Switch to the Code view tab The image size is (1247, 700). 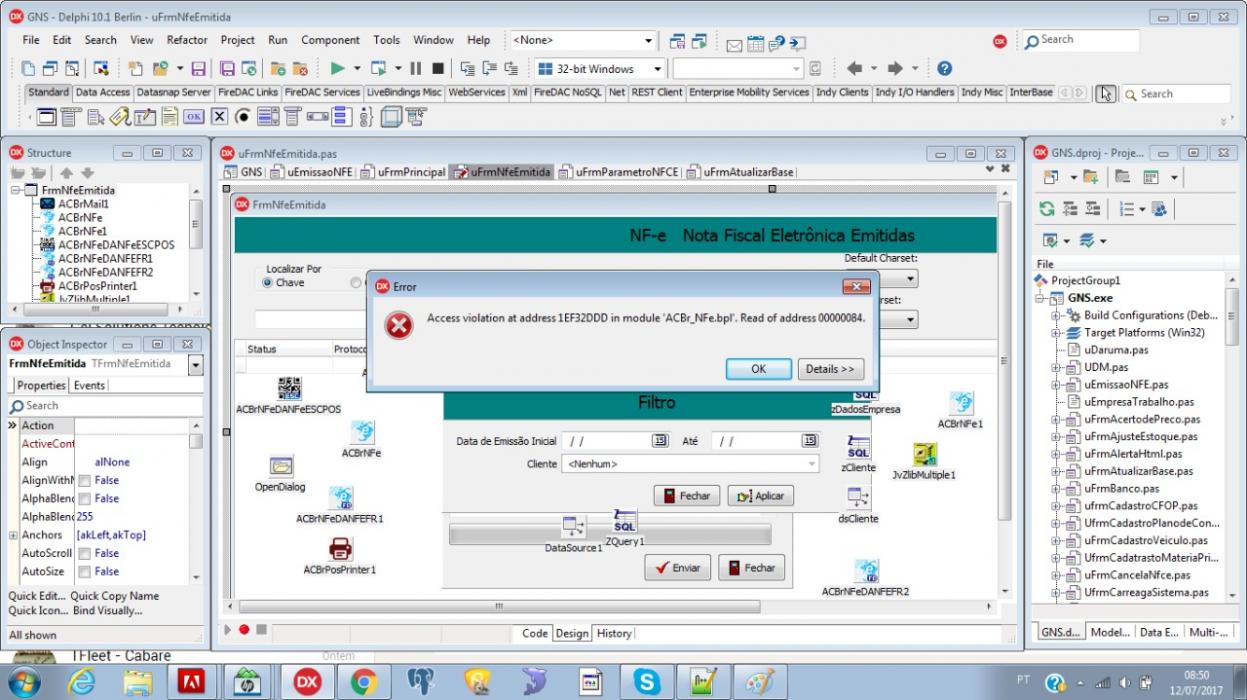535,633
